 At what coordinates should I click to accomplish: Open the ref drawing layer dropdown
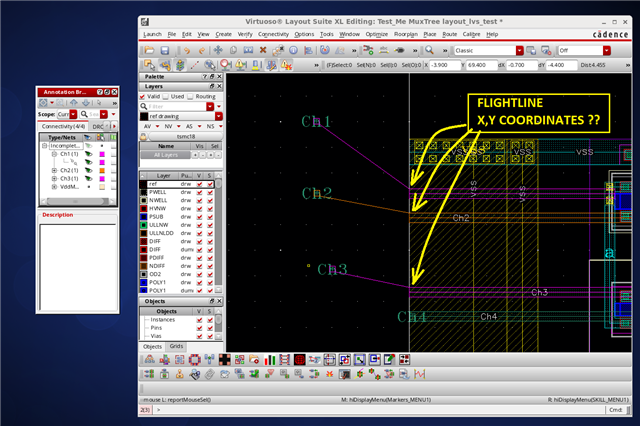click(x=219, y=116)
